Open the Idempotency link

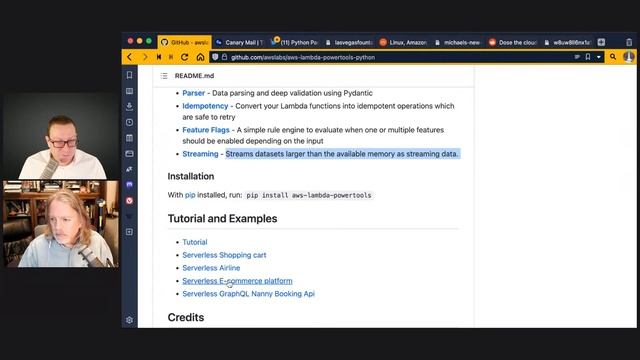click(x=205, y=106)
